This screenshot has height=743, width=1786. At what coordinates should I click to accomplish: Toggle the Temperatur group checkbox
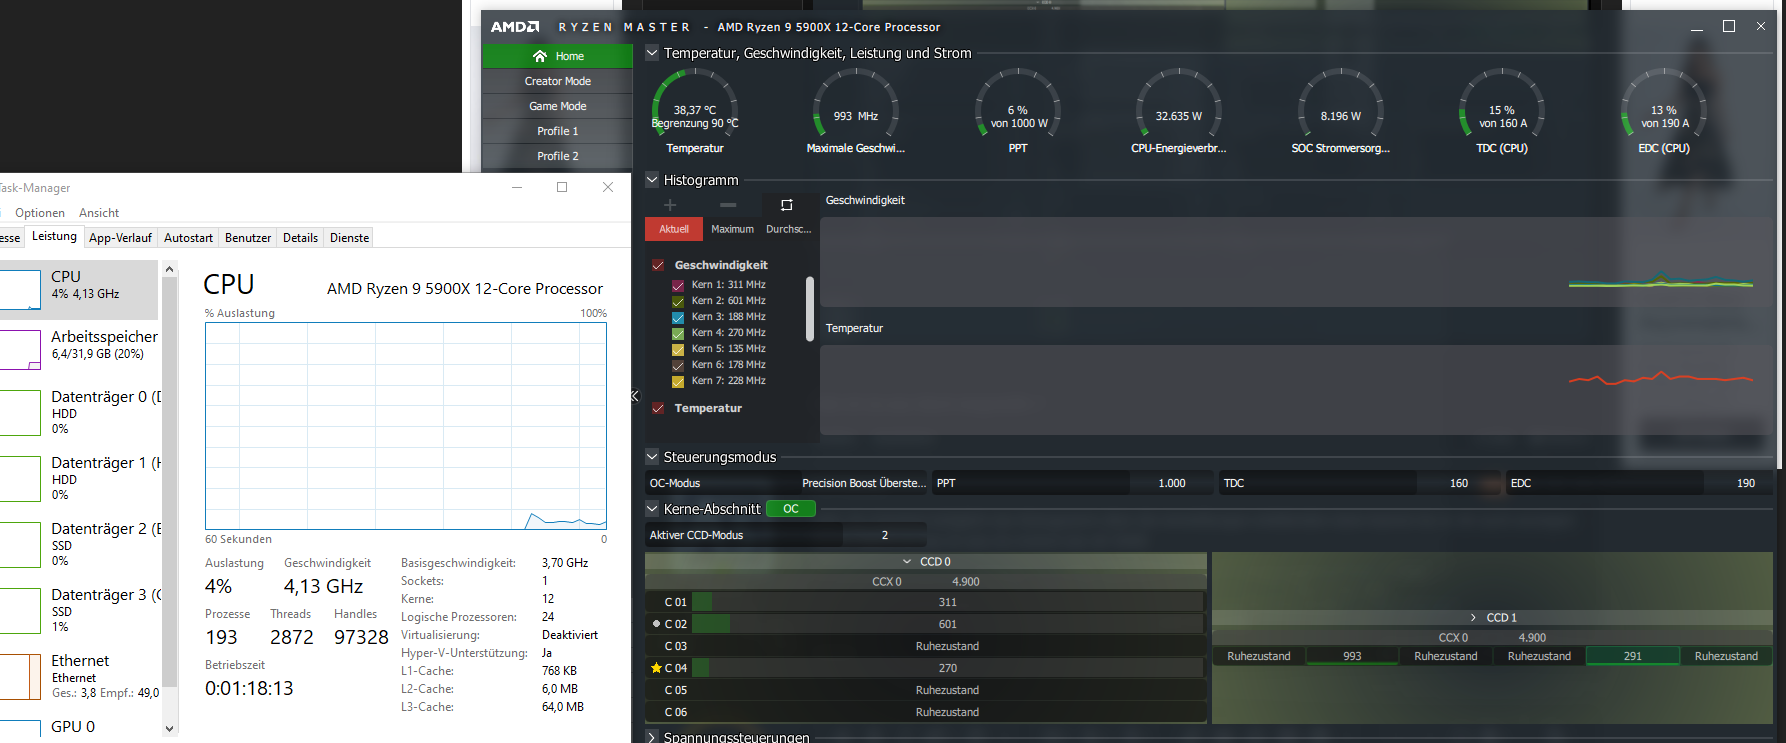point(658,408)
